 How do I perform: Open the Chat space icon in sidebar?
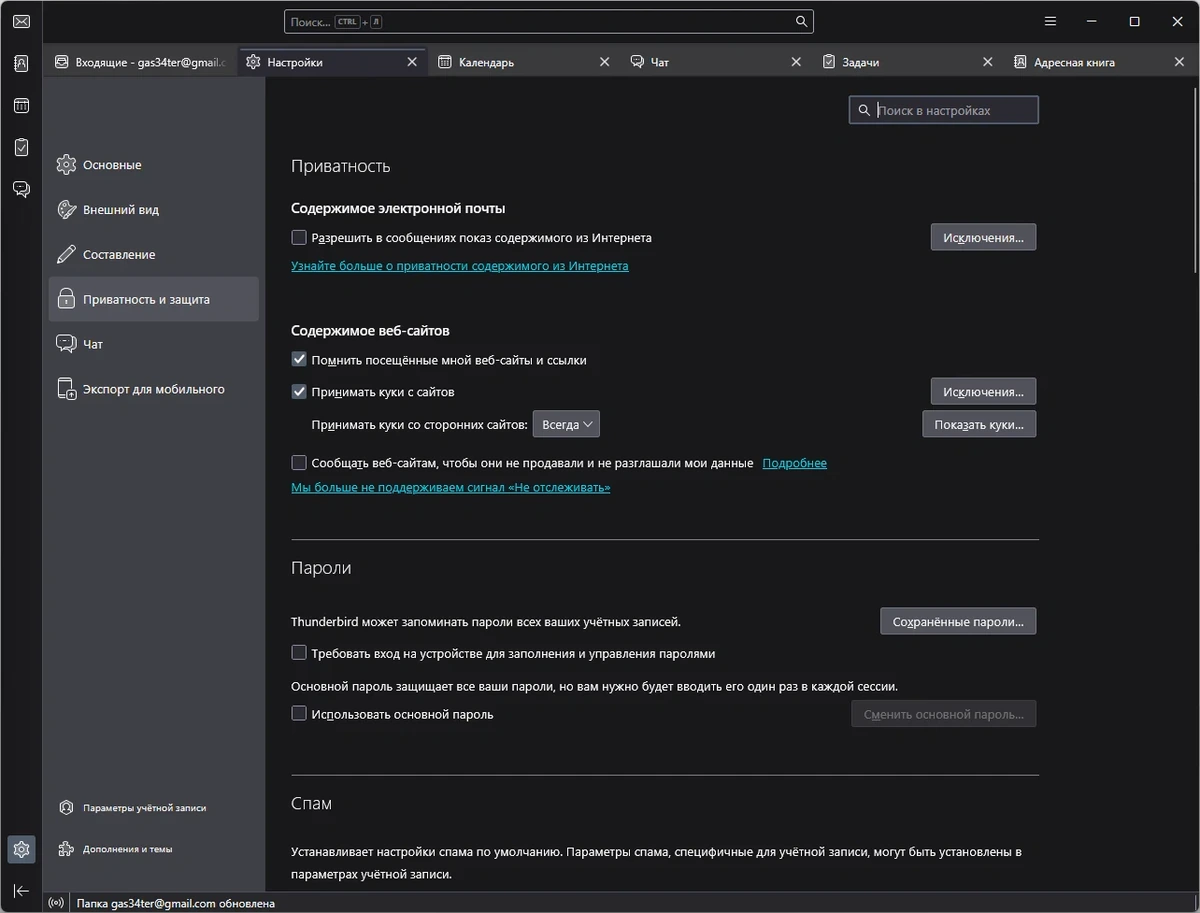point(21,189)
